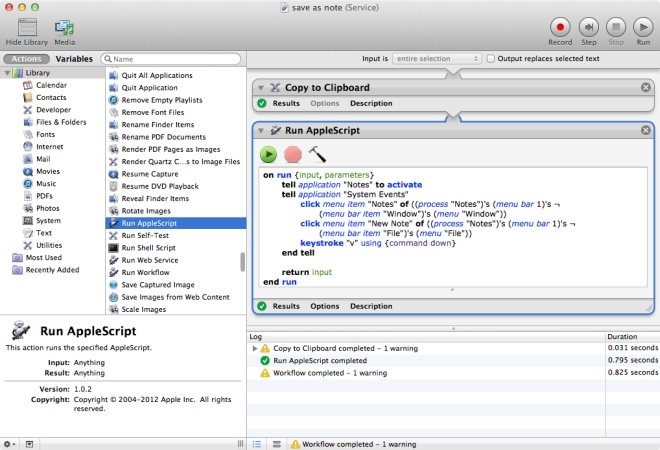Expand Copy to Clipboard log entry
This screenshot has width=660, height=450.
pyautogui.click(x=254, y=347)
